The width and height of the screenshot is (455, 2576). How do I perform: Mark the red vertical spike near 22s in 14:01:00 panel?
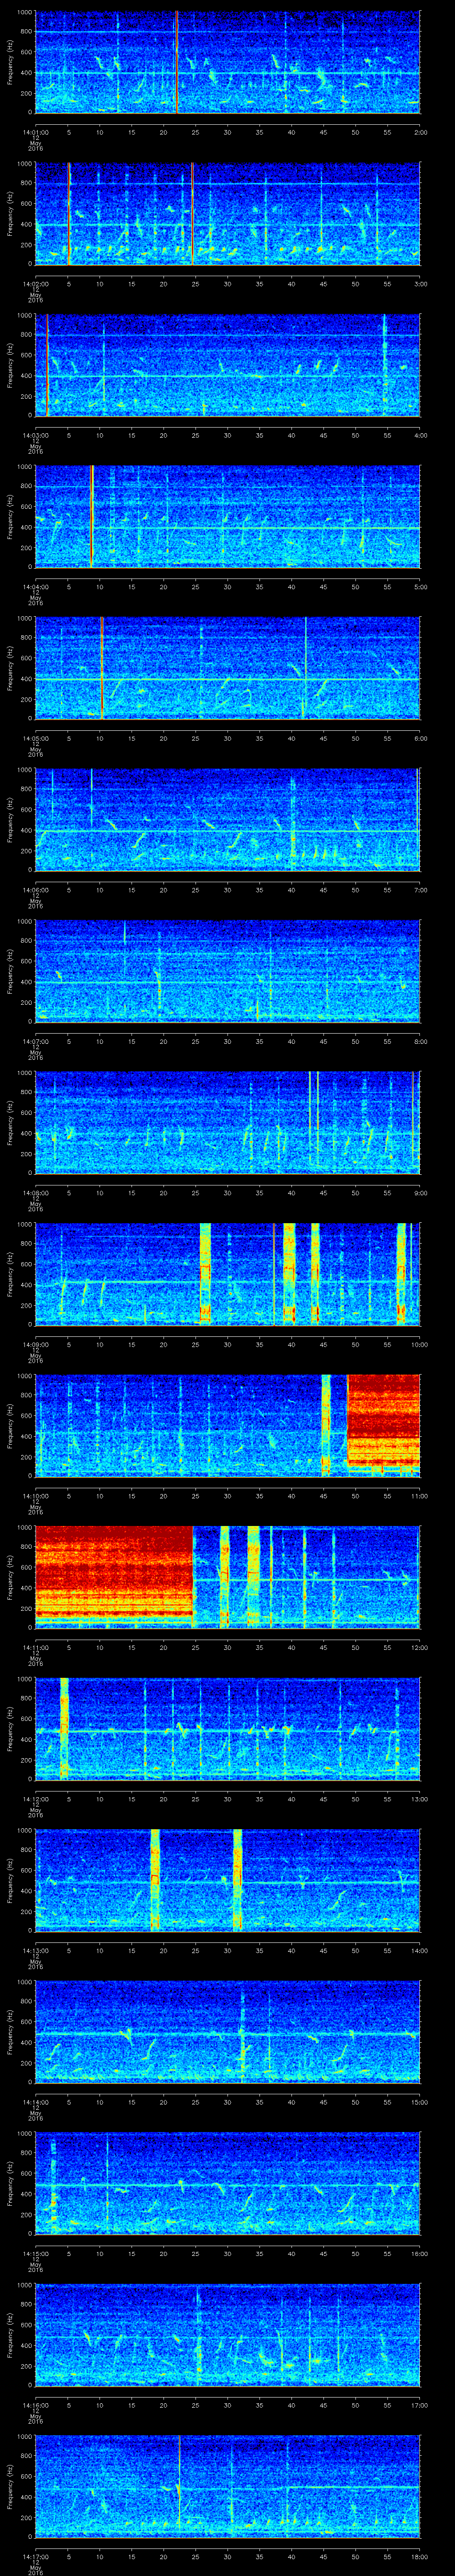(x=177, y=63)
